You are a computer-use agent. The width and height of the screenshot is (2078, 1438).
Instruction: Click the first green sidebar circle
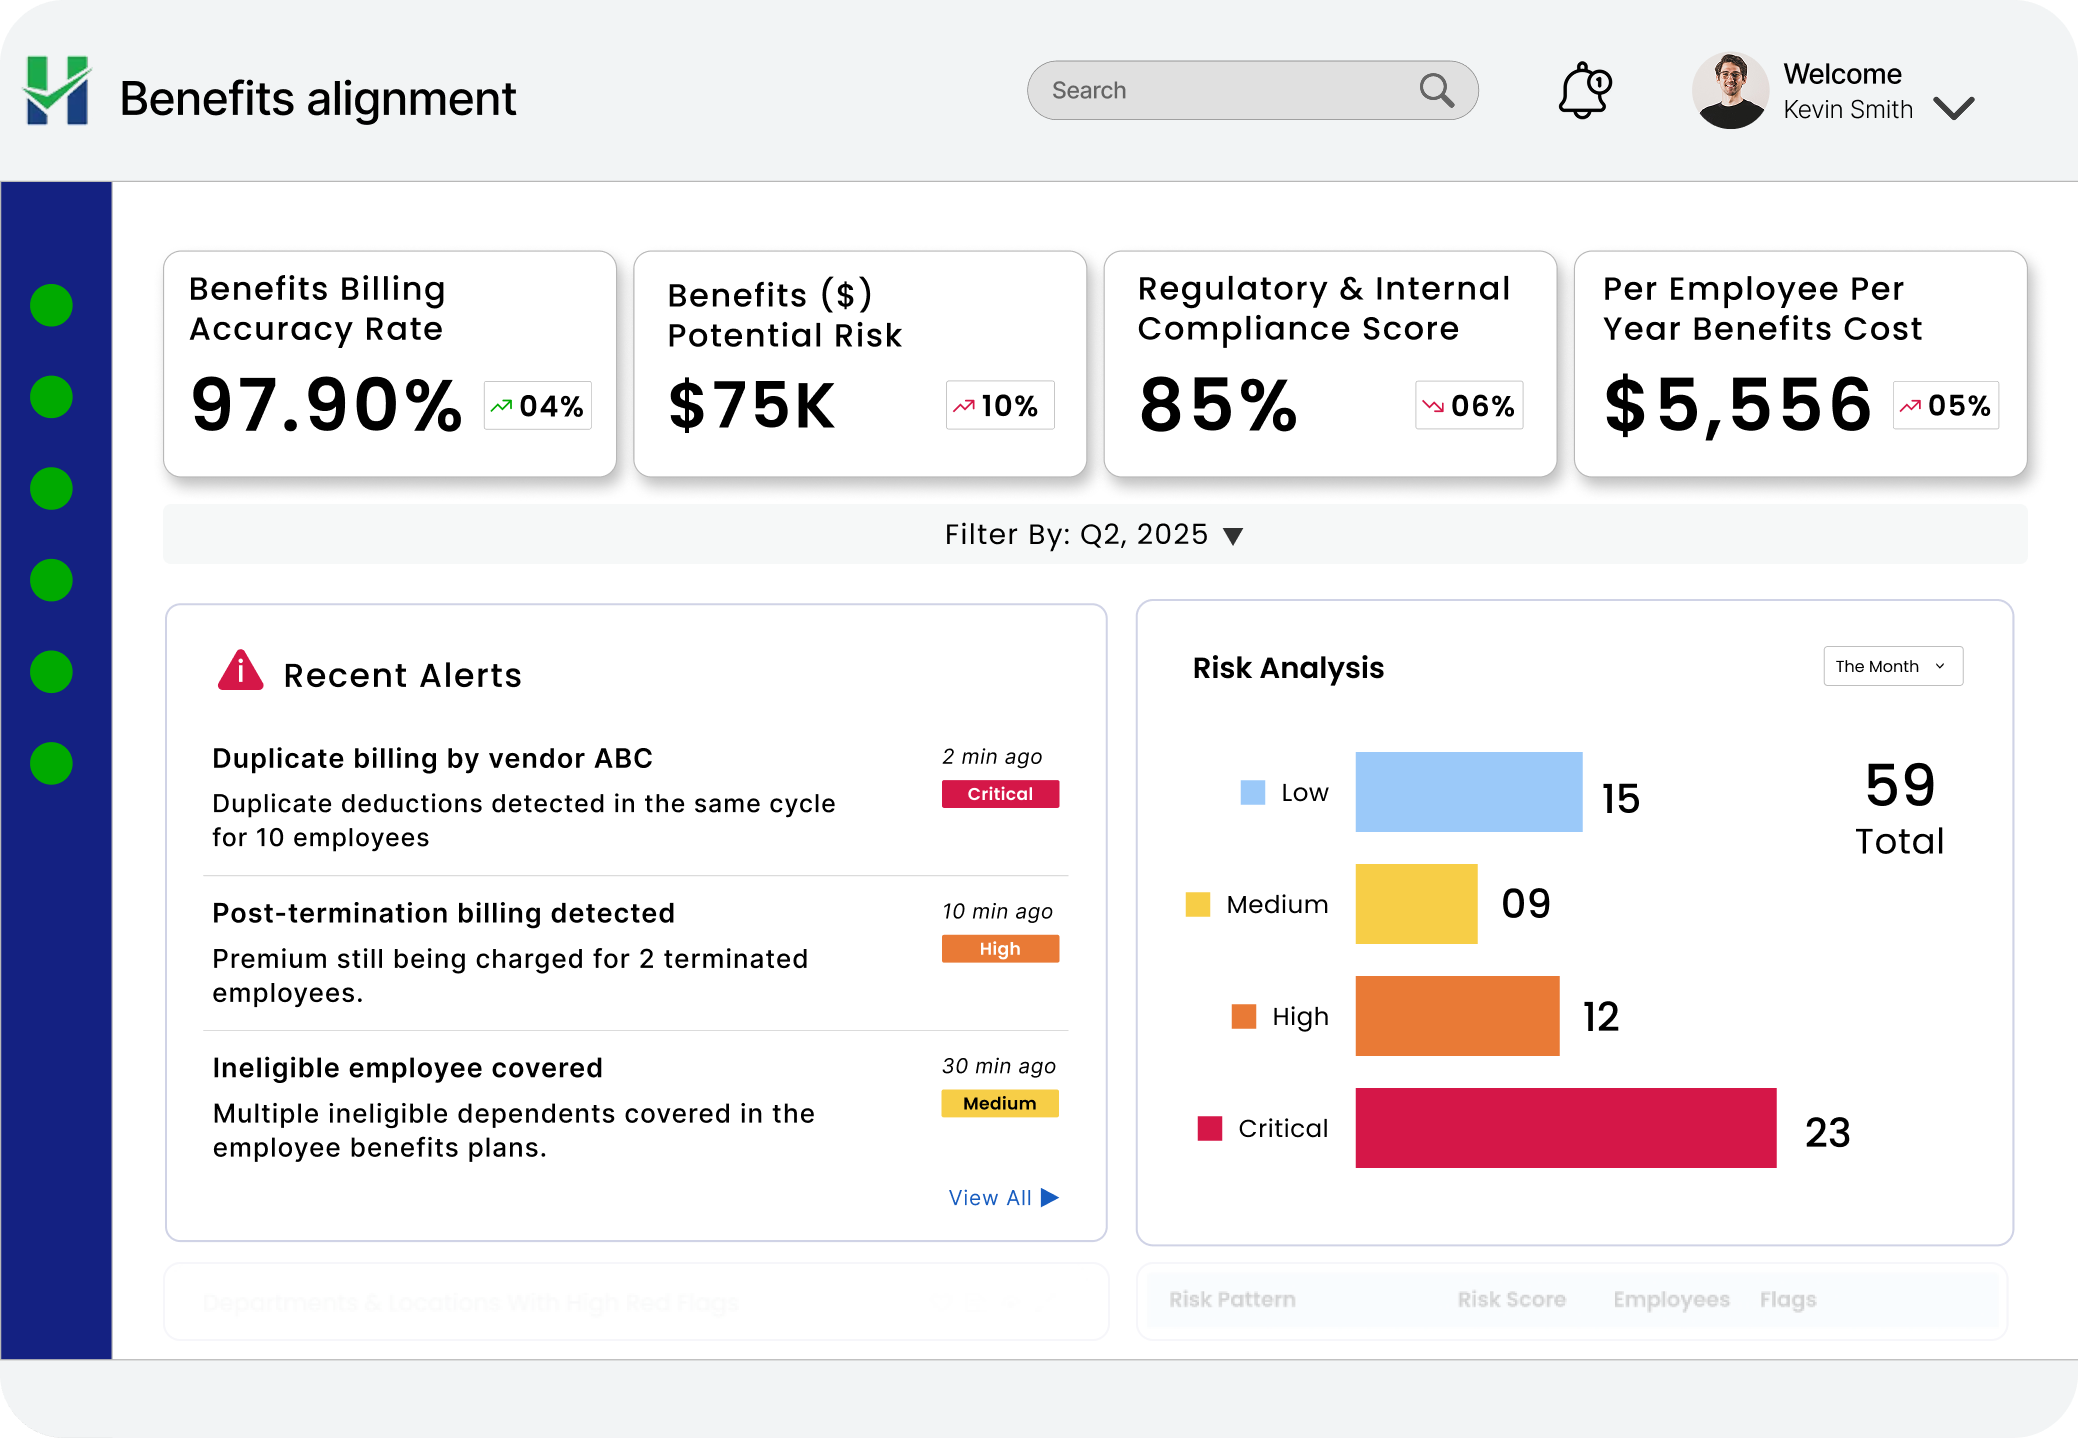tap(51, 305)
